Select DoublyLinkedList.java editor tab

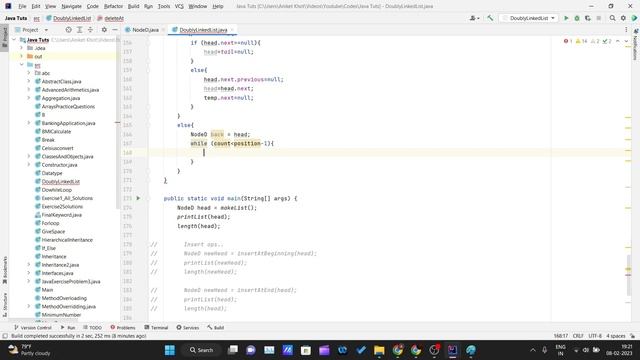tap(203, 30)
